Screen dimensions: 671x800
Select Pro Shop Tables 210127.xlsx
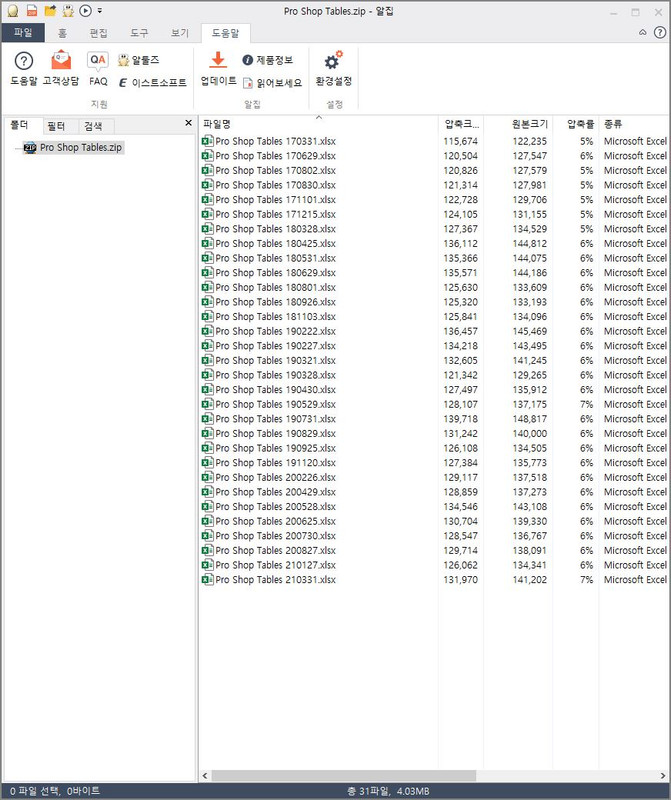click(x=275, y=565)
